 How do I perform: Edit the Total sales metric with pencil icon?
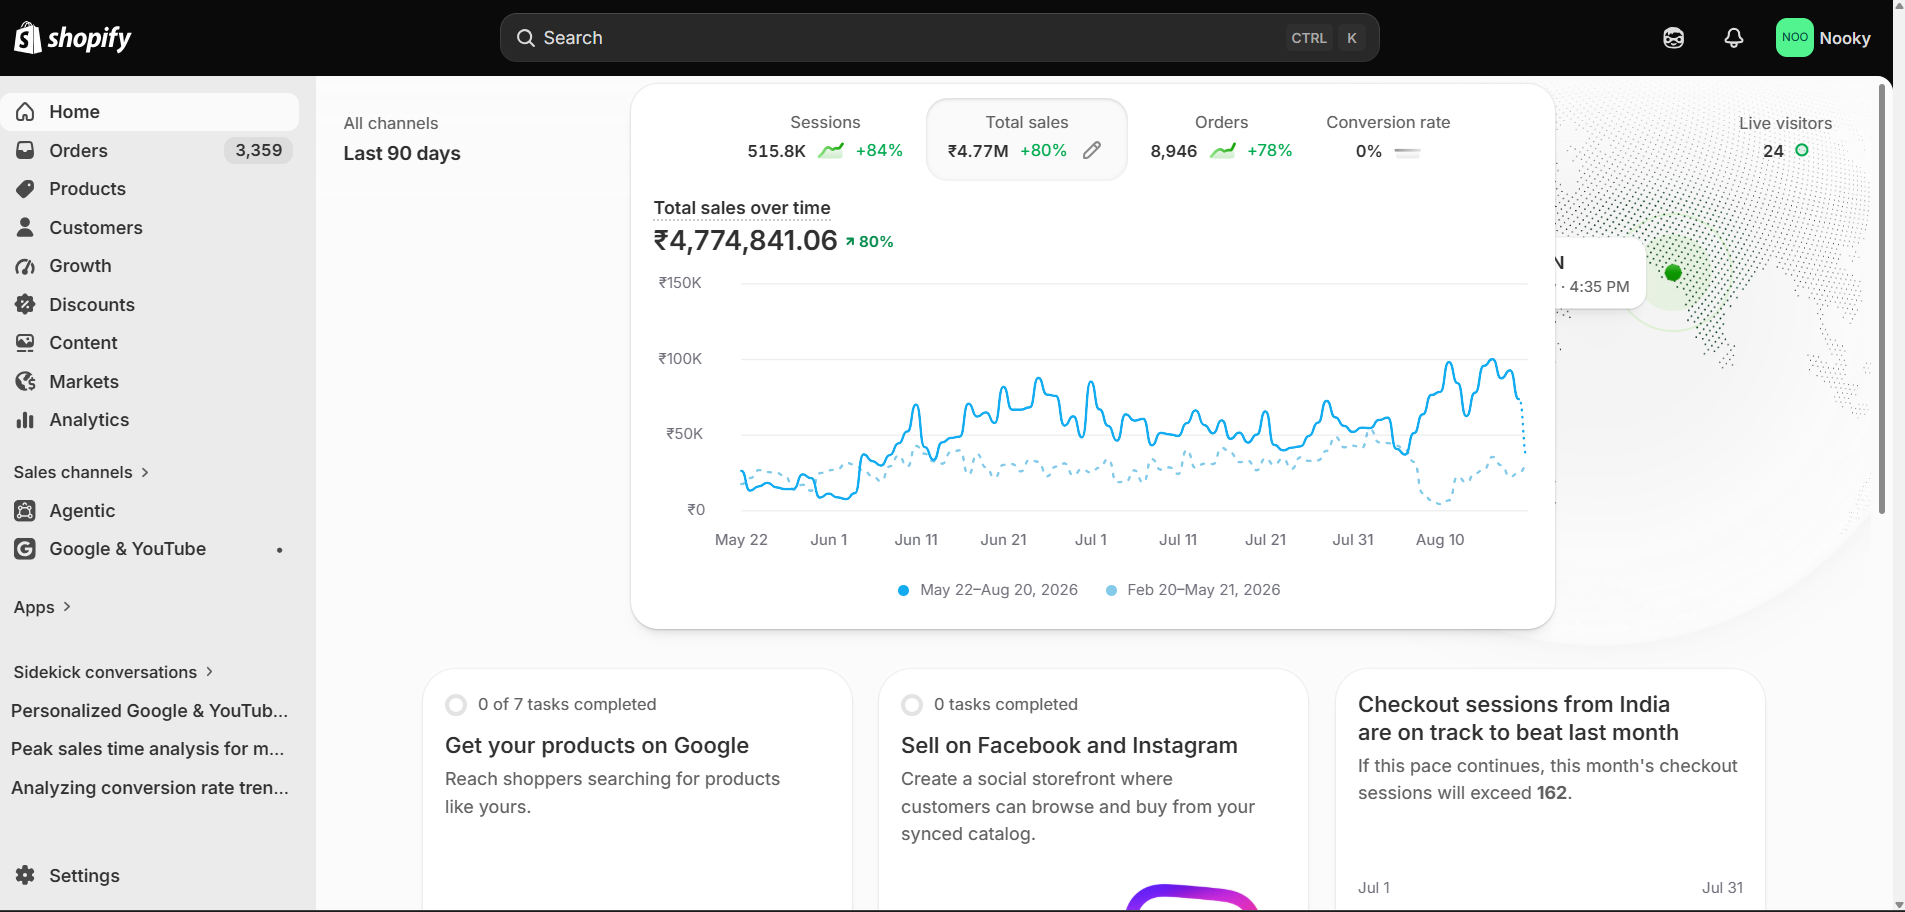(1092, 150)
